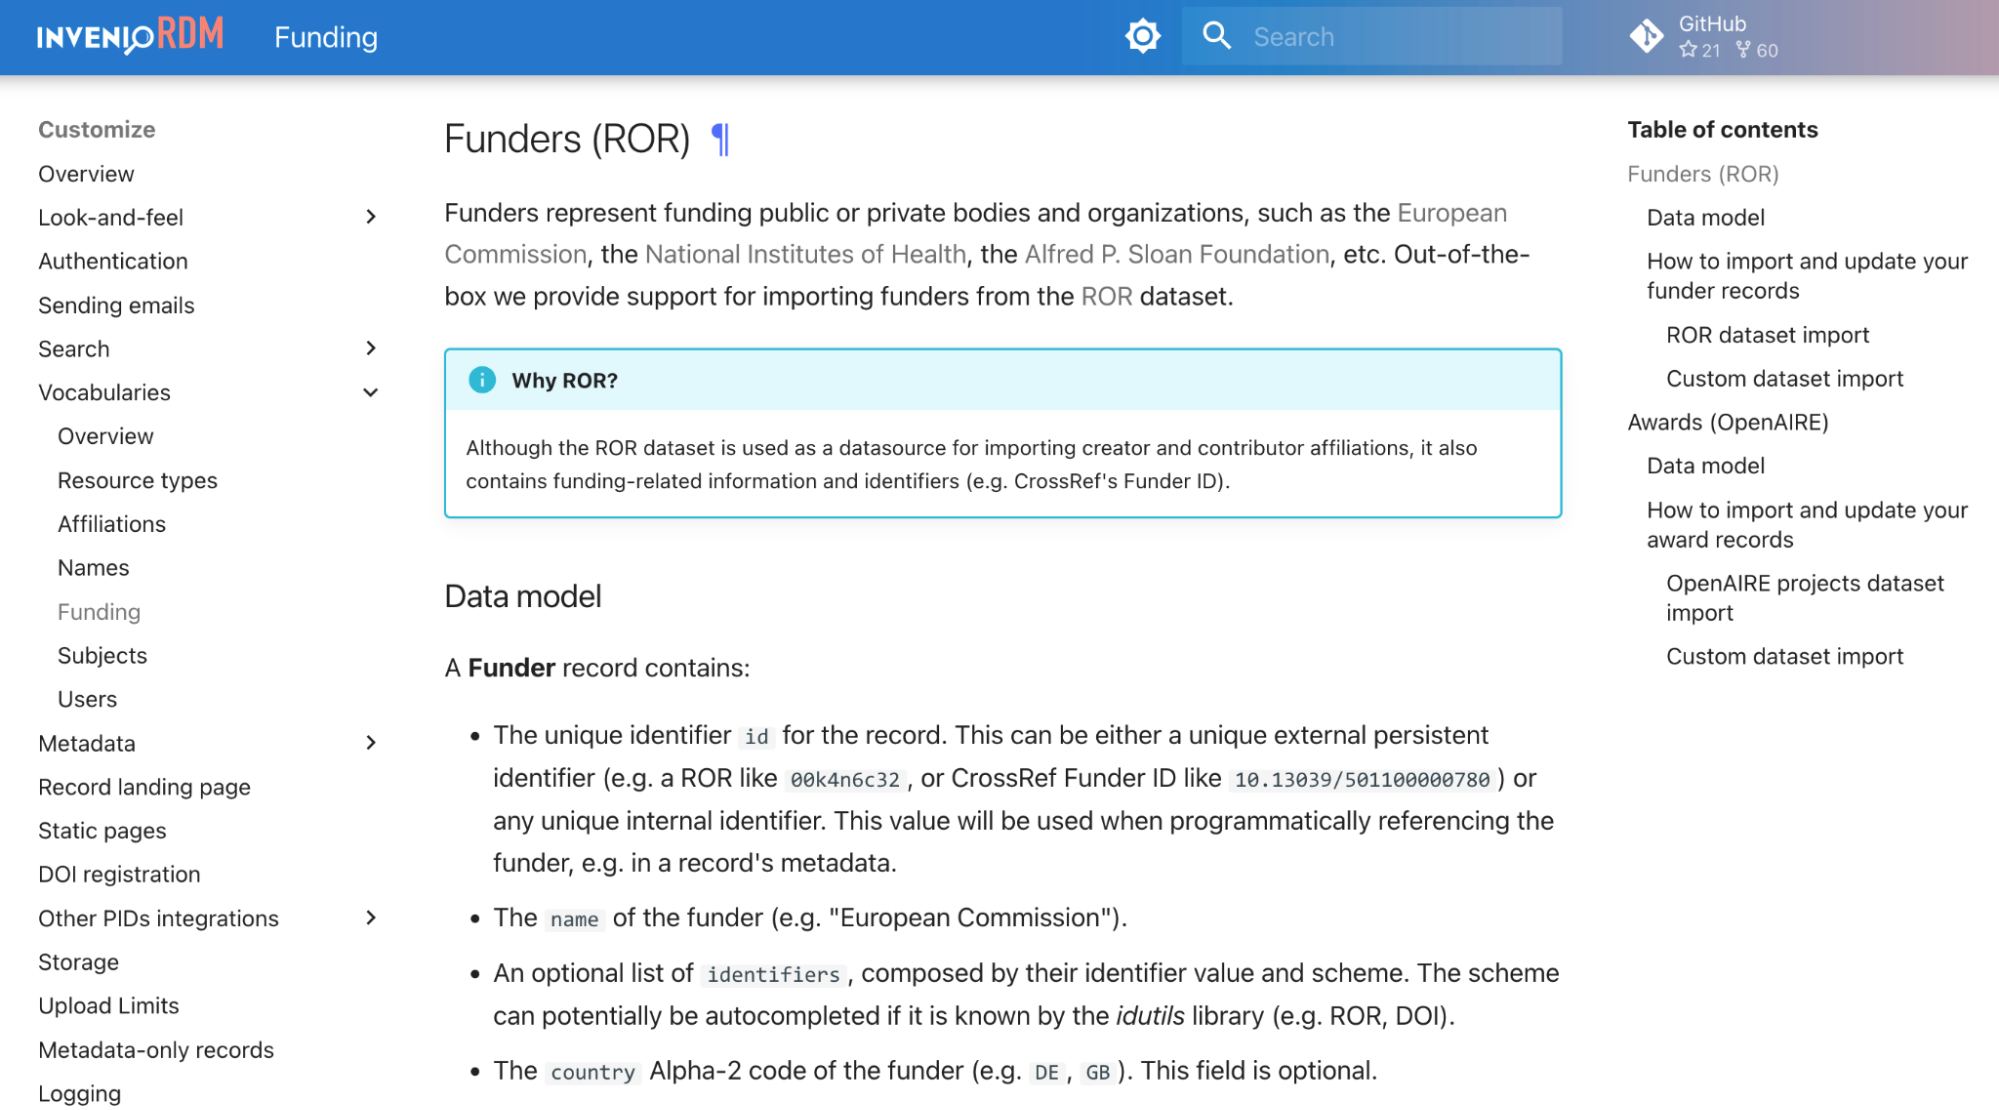Toggle the Vocabularies collapse arrow
The width and height of the screenshot is (1999, 1110).
370,391
